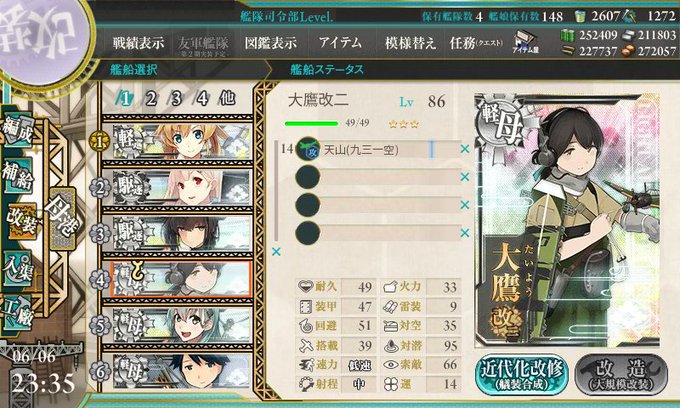The height and width of the screenshot is (408, 680).
Task: Switch to fleet tab 2
Action: tap(150, 99)
